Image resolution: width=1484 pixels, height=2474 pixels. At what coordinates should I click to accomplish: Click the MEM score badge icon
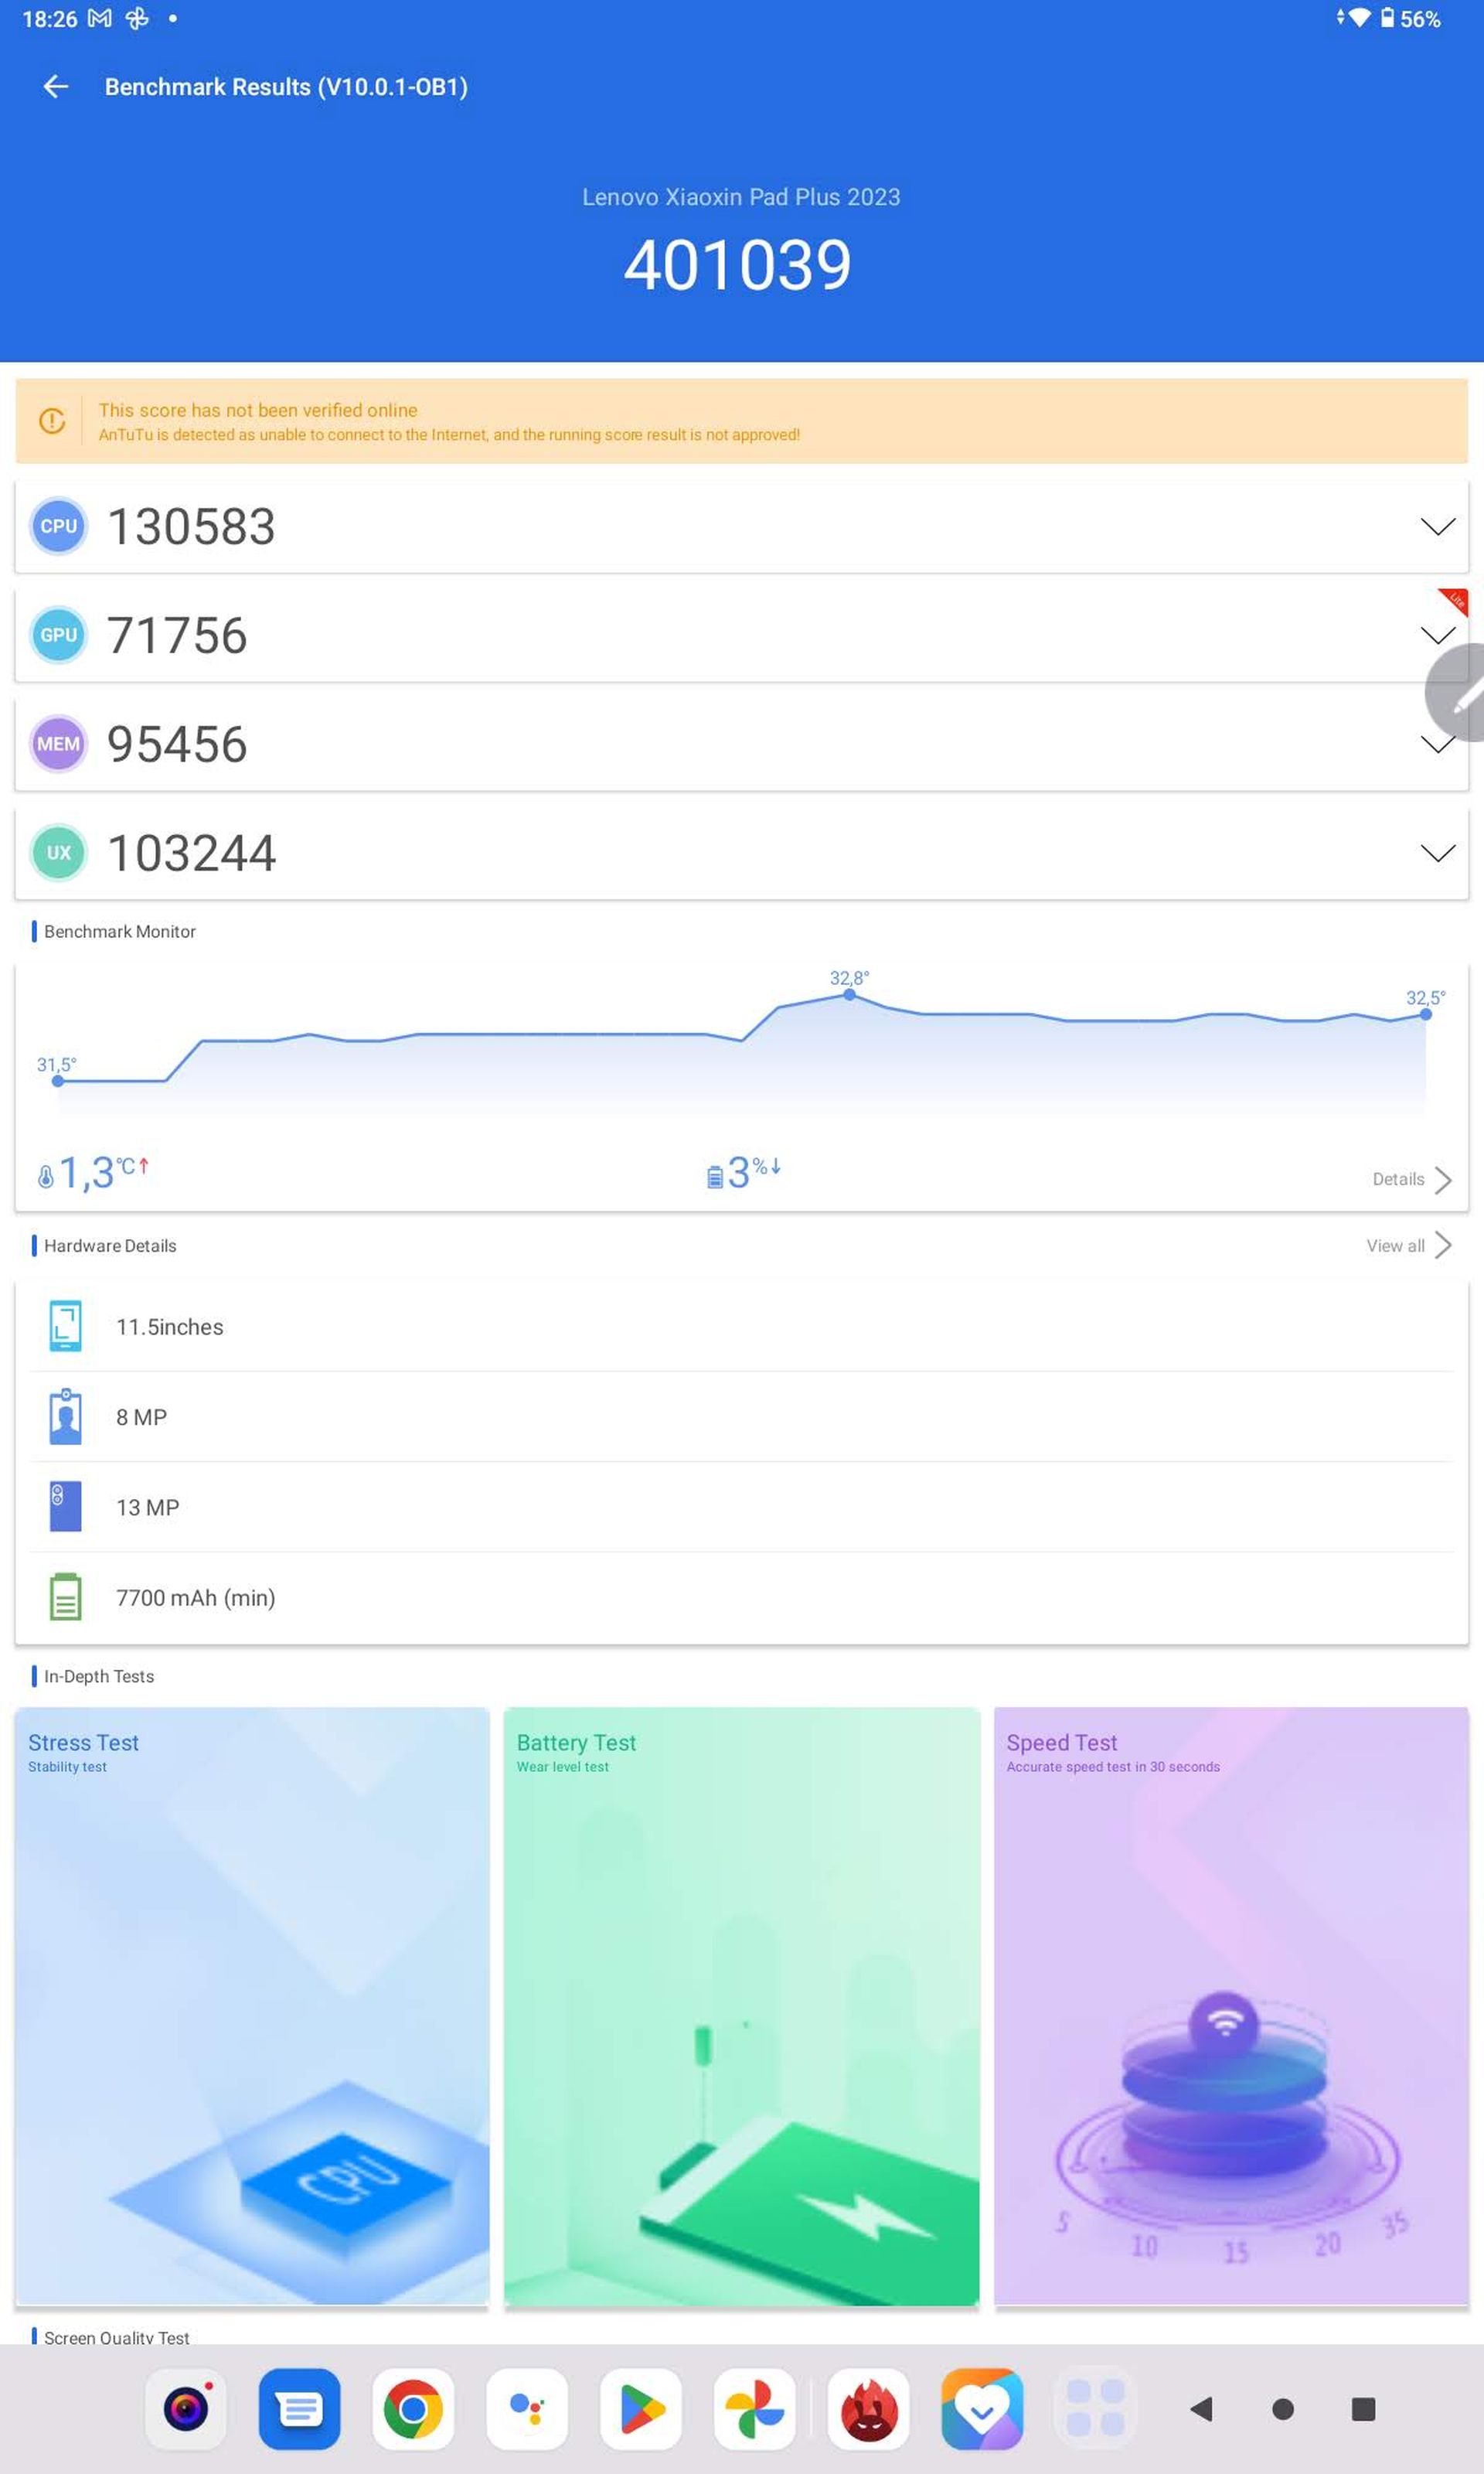[58, 744]
